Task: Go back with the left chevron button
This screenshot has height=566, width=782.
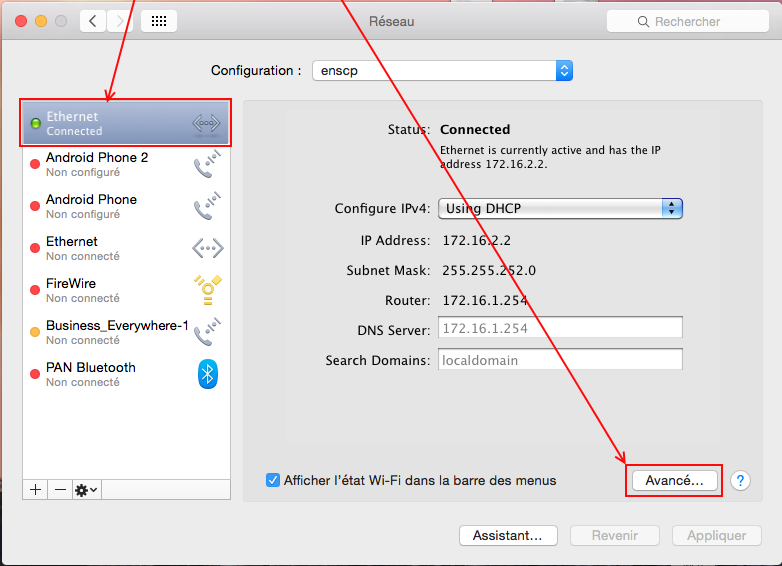Action: pyautogui.click(x=93, y=21)
